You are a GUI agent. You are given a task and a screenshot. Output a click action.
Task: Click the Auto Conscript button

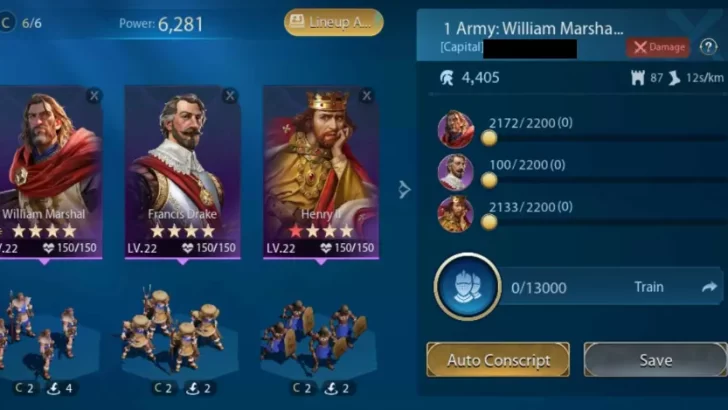[x=498, y=360]
